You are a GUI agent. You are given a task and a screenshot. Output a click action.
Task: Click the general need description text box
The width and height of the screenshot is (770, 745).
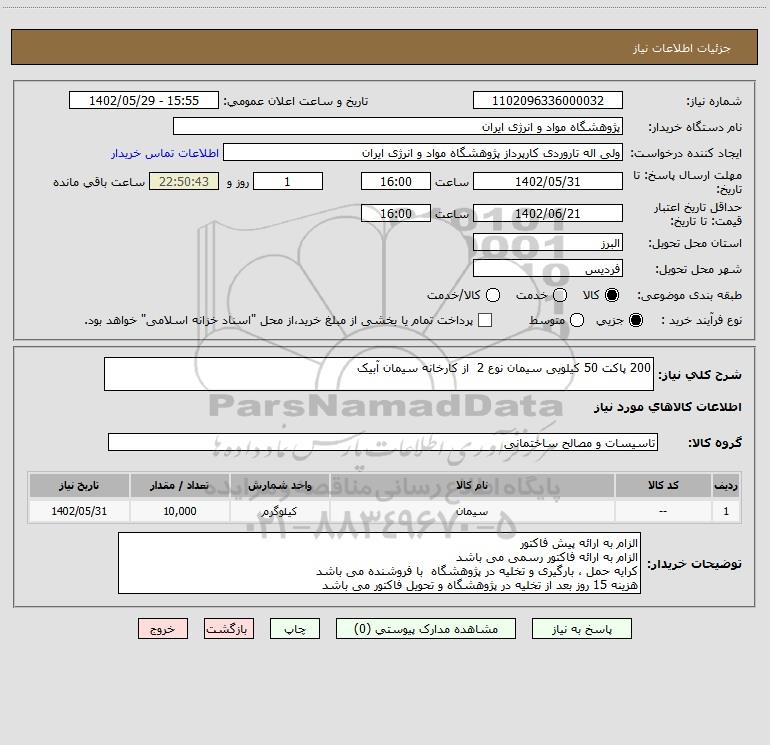(x=379, y=374)
